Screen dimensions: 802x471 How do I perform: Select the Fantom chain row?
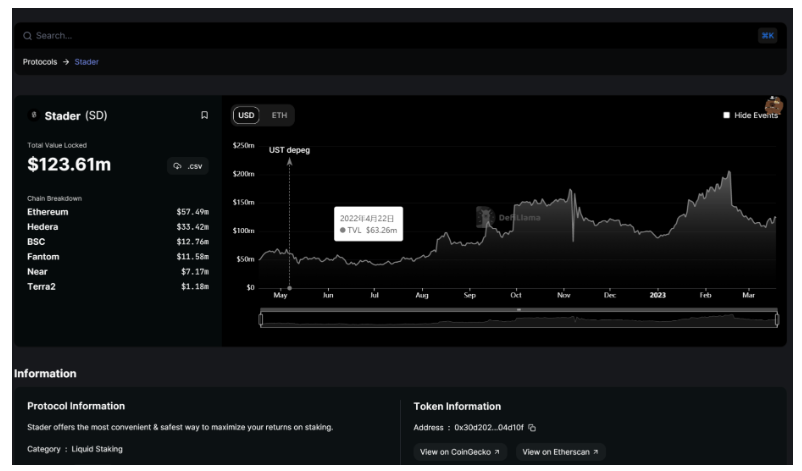tap(118, 257)
